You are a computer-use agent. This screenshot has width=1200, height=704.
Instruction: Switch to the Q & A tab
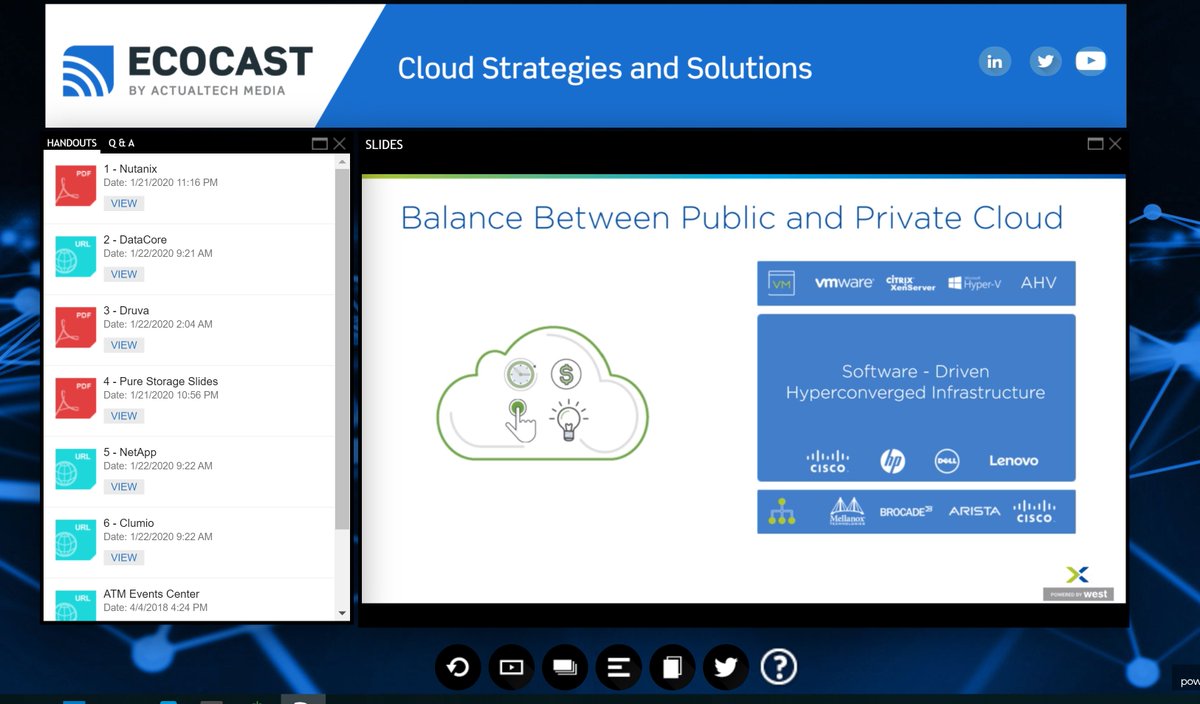[x=121, y=144]
